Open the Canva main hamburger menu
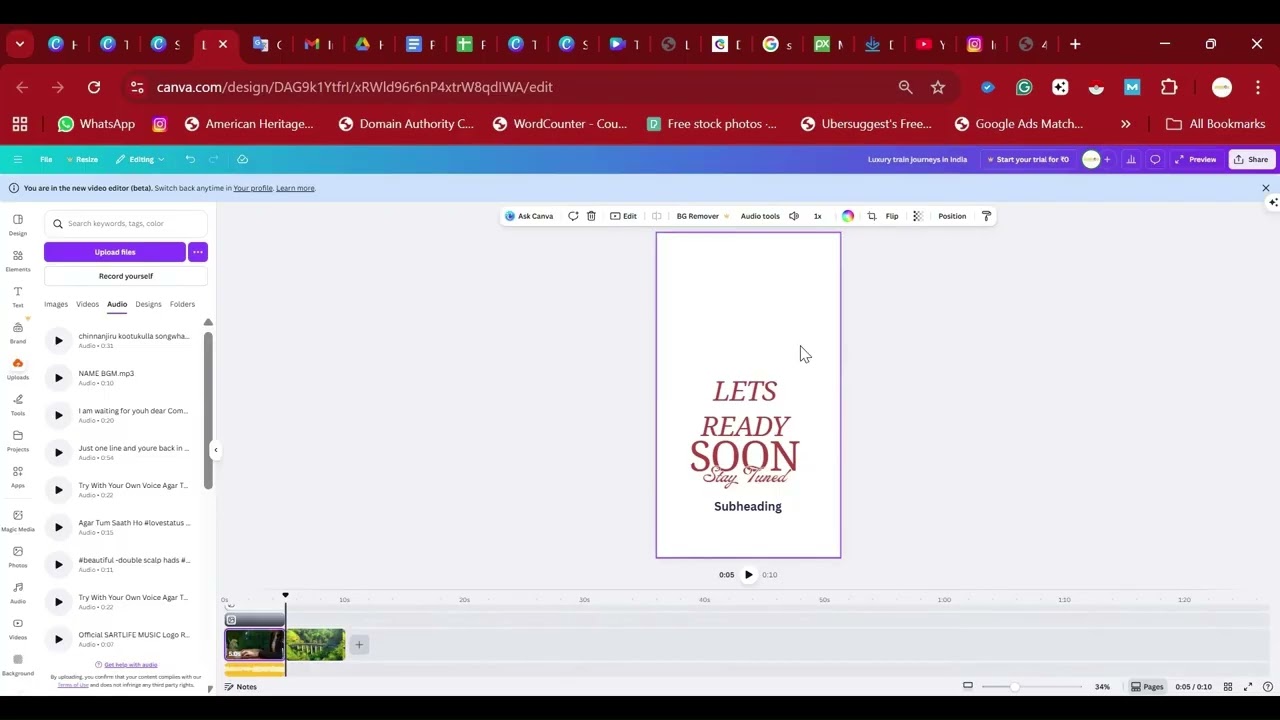Image resolution: width=1280 pixels, height=720 pixels. tap(17, 159)
